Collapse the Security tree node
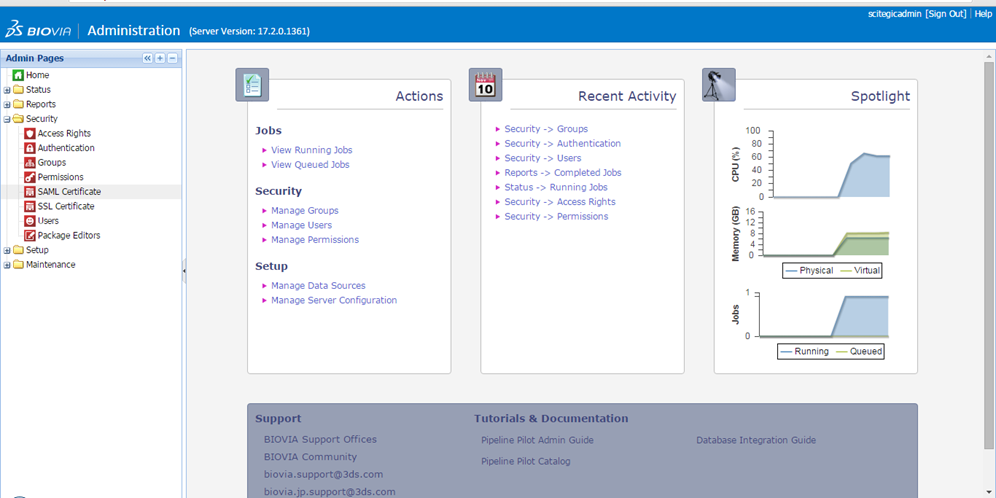Image resolution: width=996 pixels, height=498 pixels. click(x=7, y=119)
